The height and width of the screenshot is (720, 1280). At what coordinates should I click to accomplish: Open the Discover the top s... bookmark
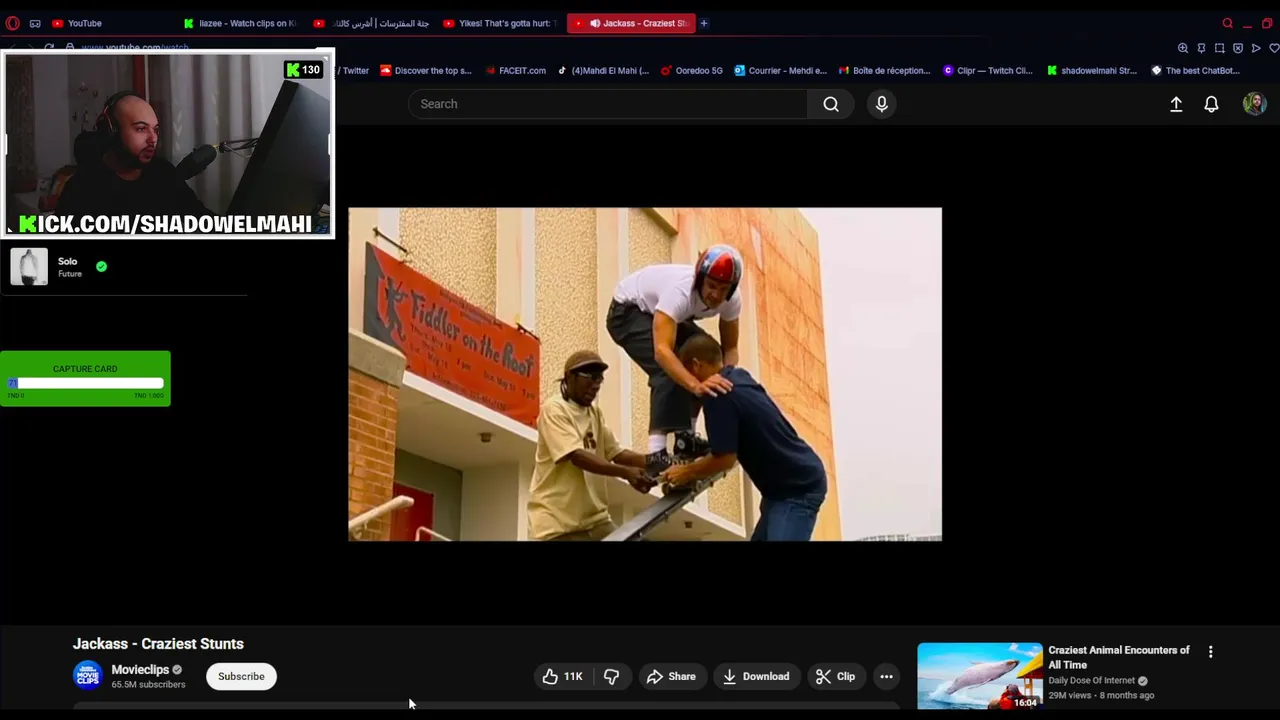coord(426,71)
